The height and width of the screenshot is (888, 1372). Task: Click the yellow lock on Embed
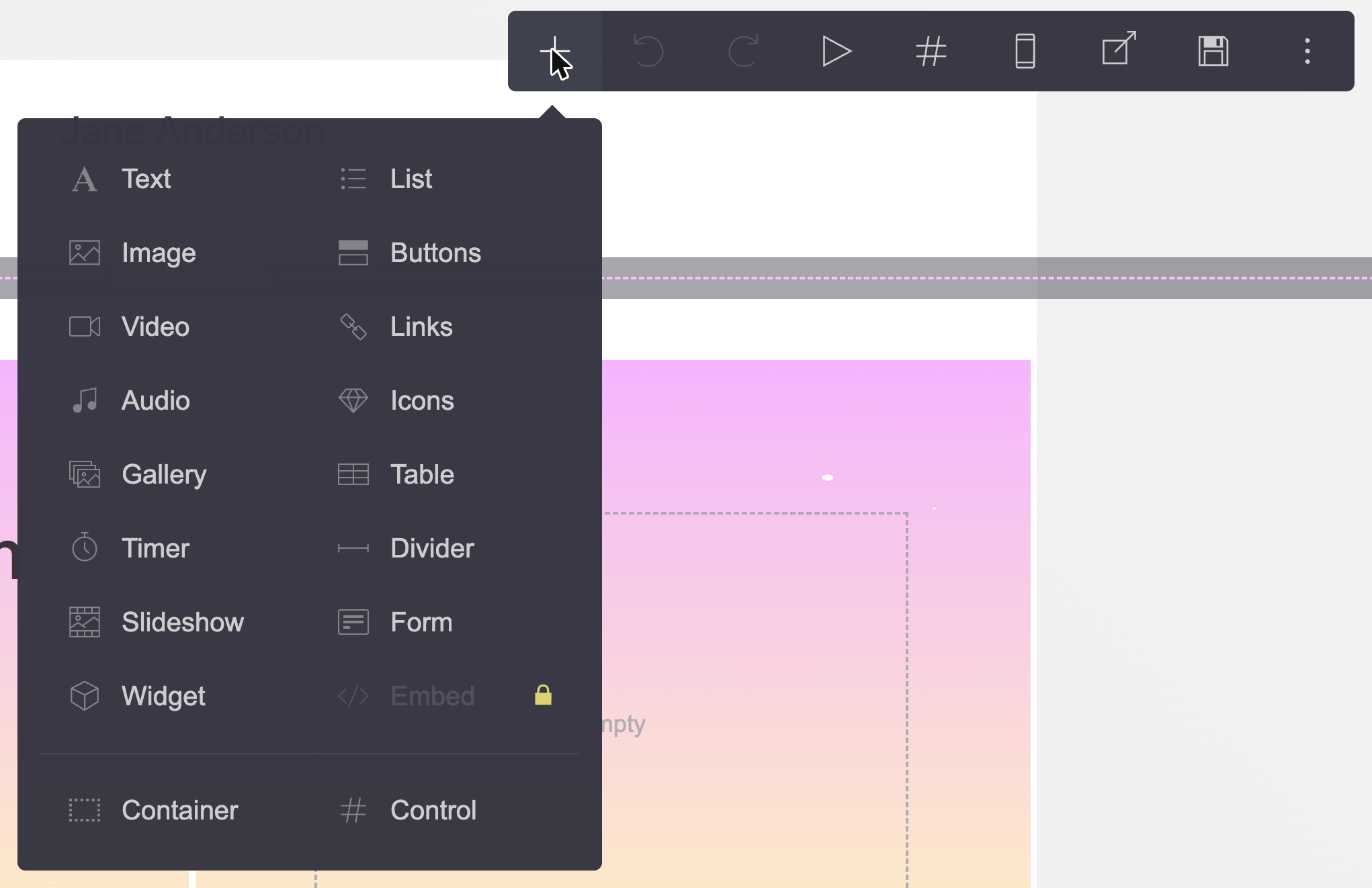pyautogui.click(x=543, y=694)
